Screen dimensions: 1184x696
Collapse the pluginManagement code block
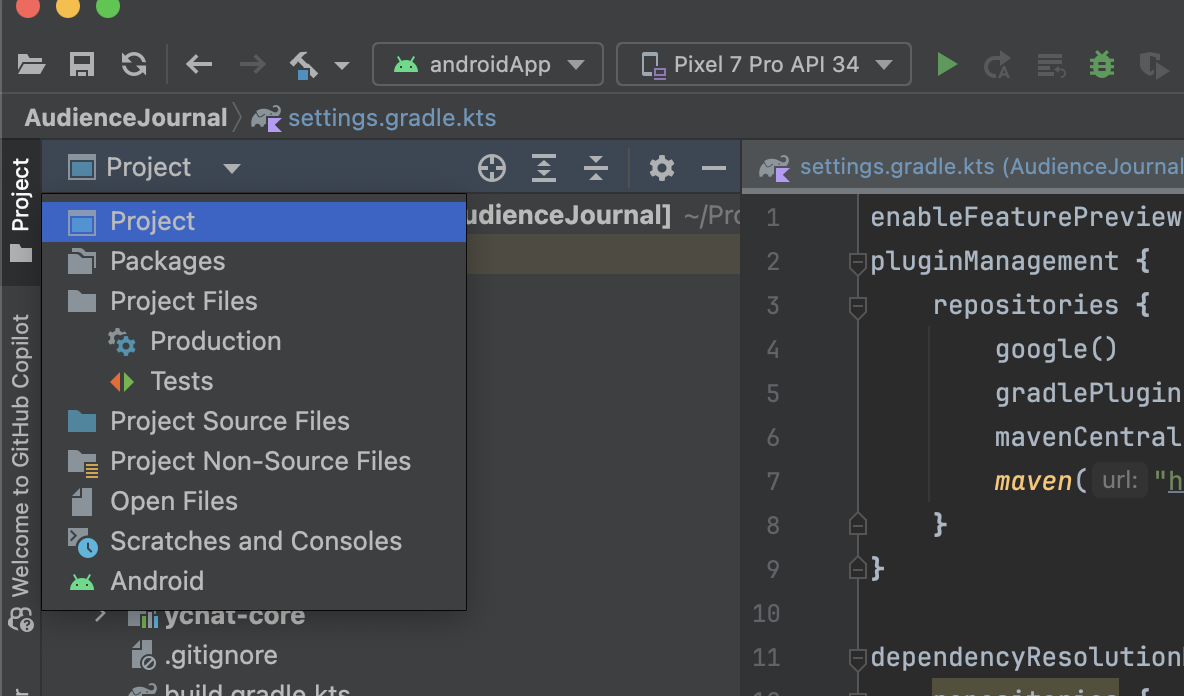(x=857, y=262)
